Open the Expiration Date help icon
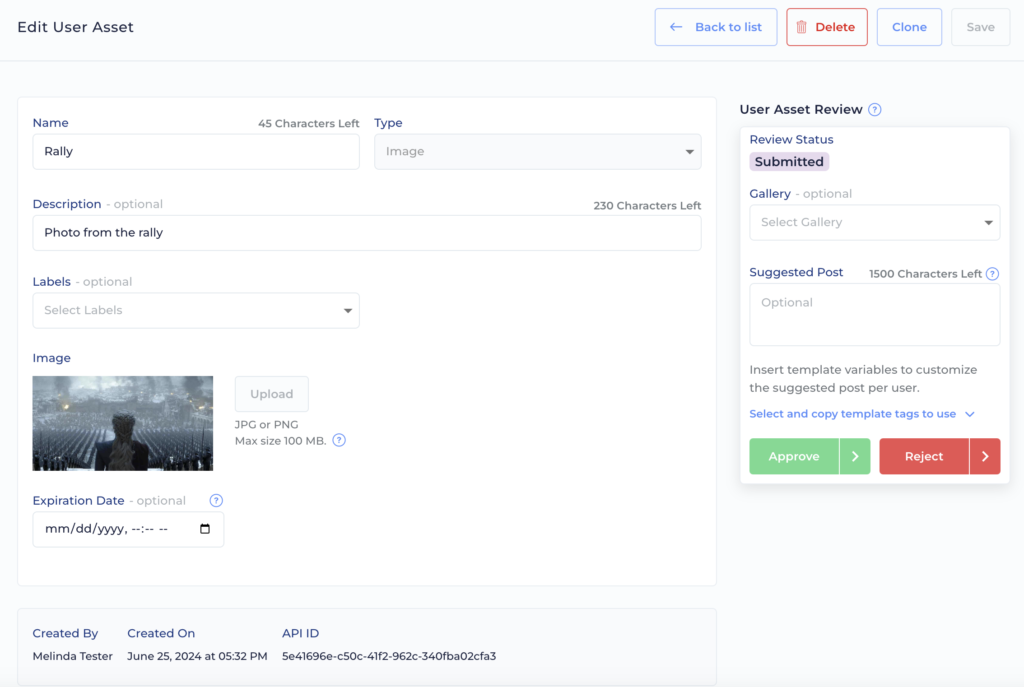Viewport: 1024px width, 687px height. point(216,500)
